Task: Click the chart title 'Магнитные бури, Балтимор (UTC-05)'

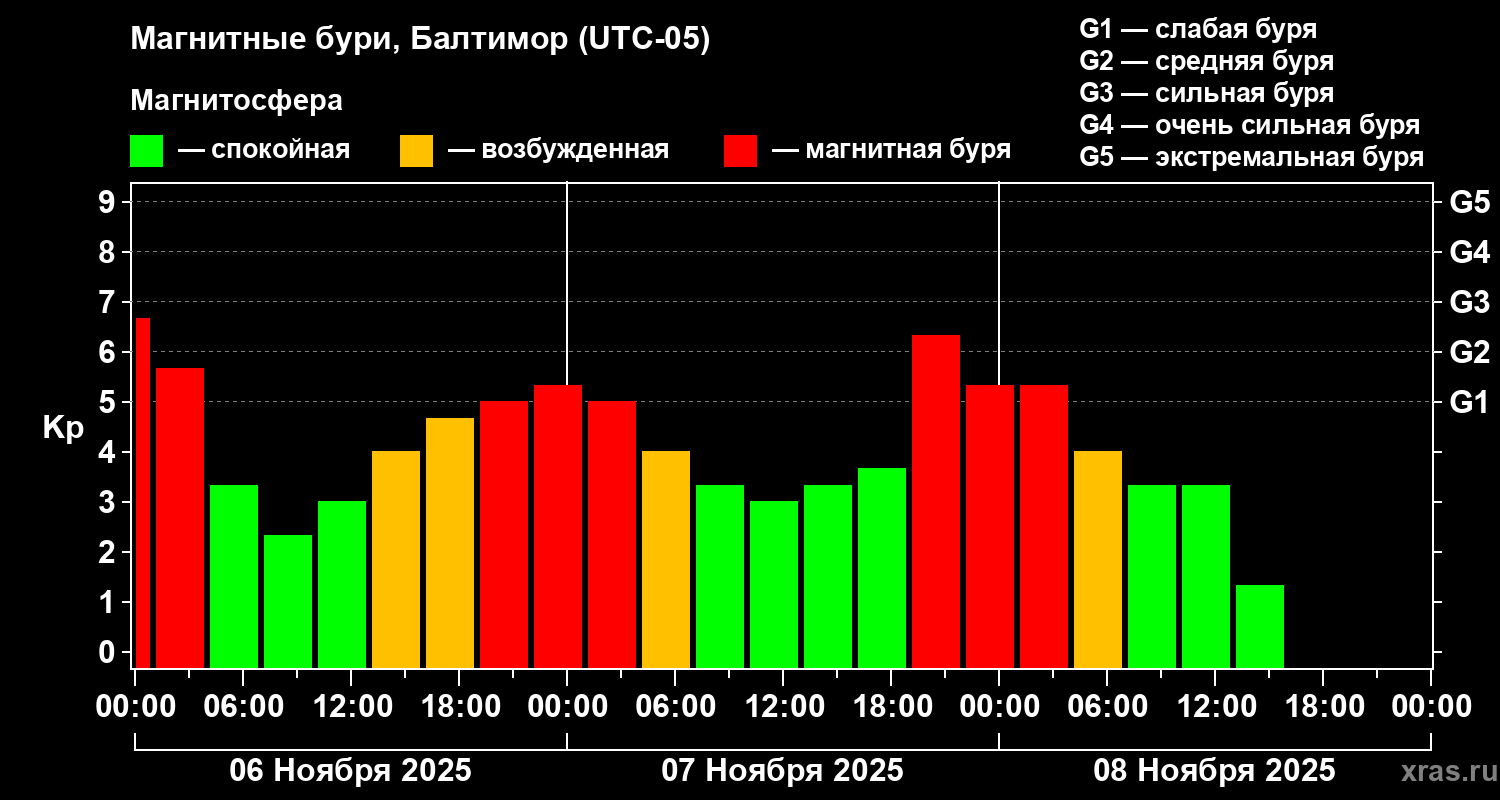Action: coord(420,40)
